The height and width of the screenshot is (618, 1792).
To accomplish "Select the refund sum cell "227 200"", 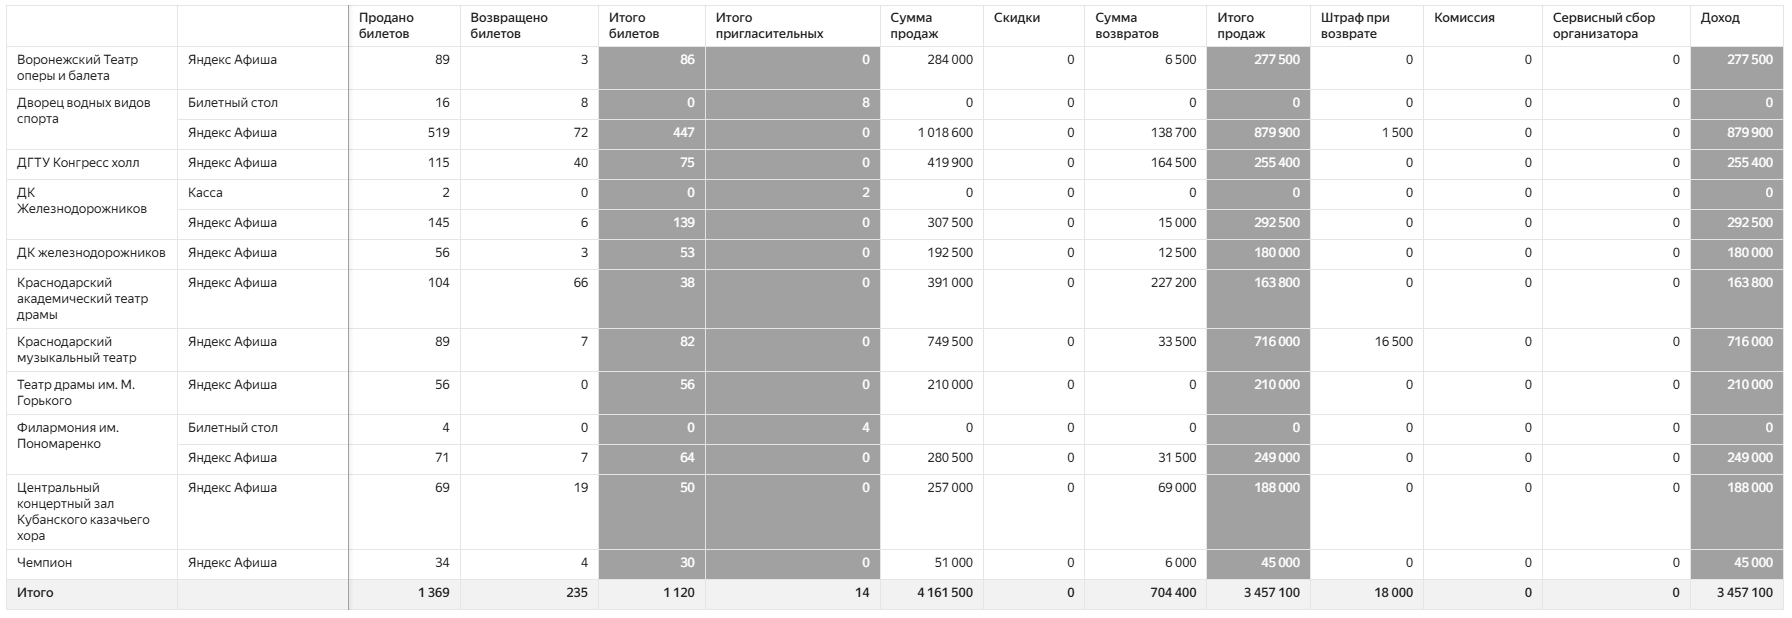I will tap(1172, 283).
